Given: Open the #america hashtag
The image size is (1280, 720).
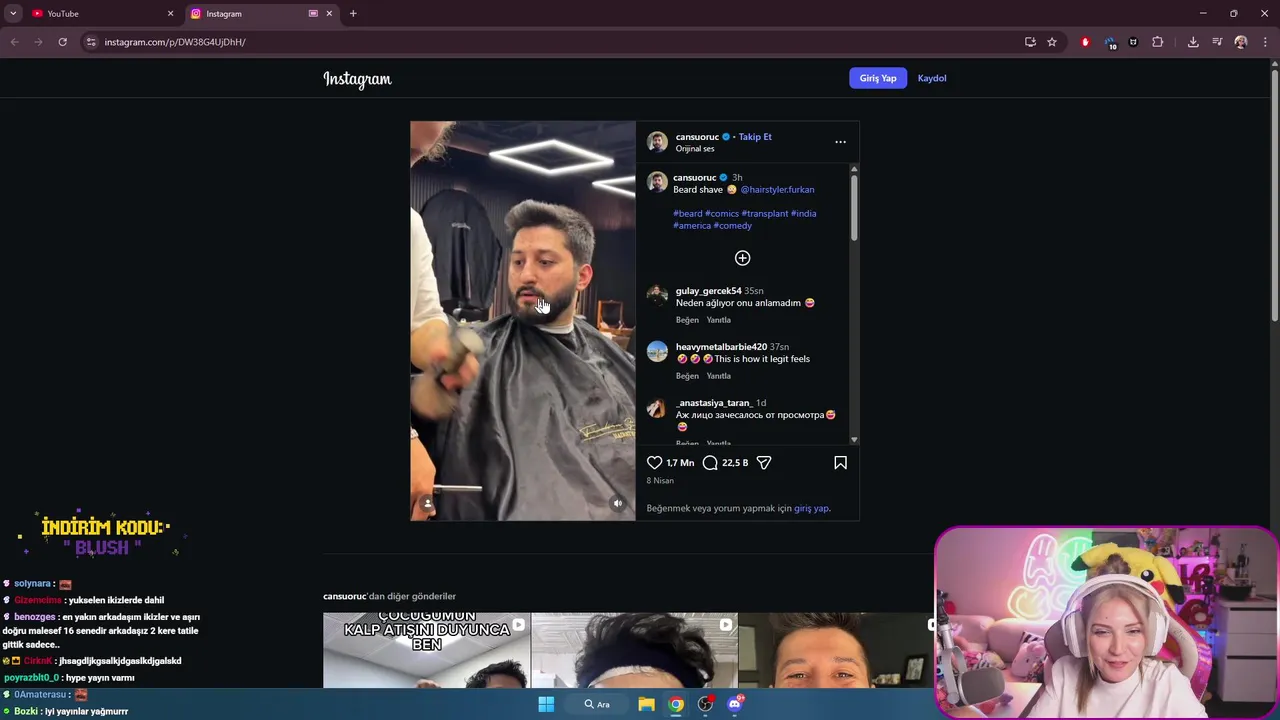Looking at the screenshot, I should tap(692, 226).
